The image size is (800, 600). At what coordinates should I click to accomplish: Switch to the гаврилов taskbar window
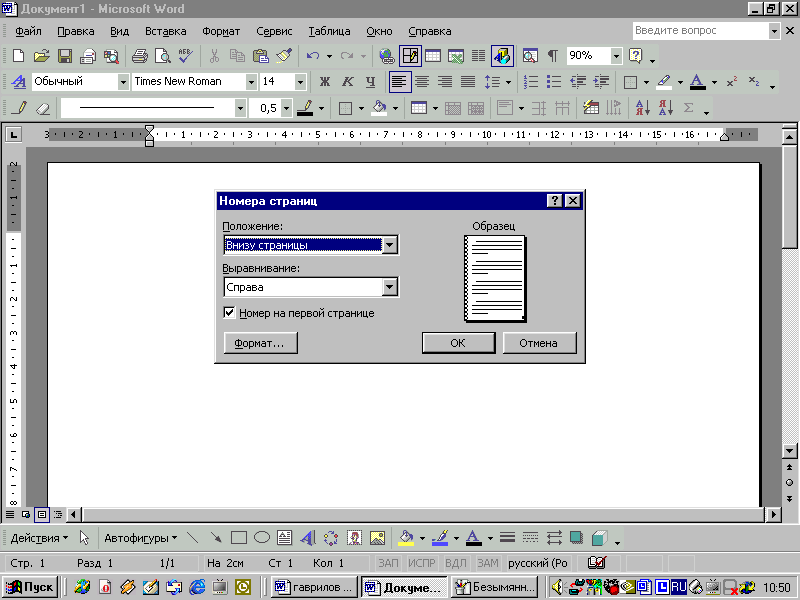[x=314, y=587]
